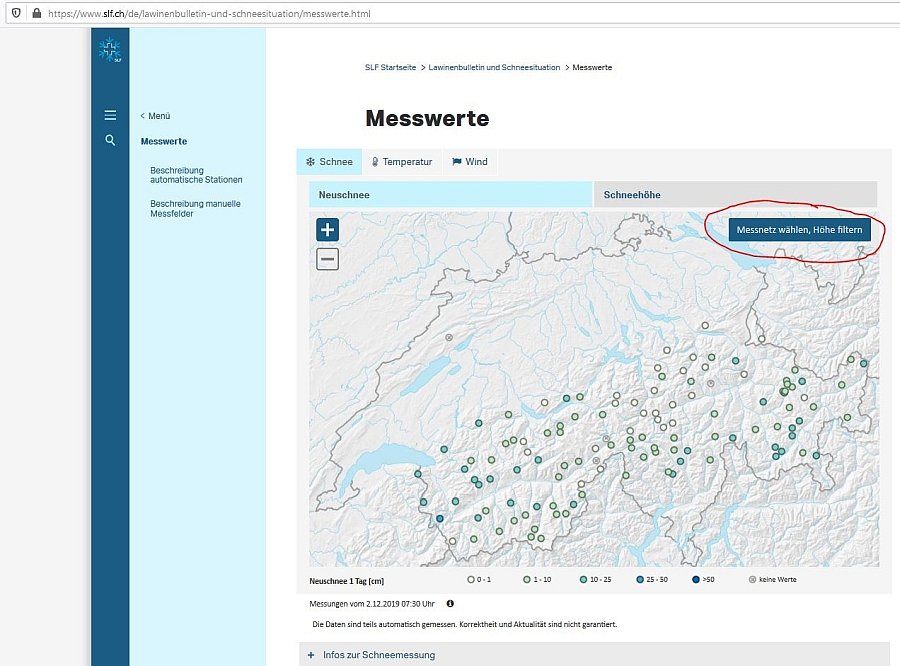Screen dimensions: 900x666
Task: Click the site security shield icon in address bar
Action: tap(15, 14)
